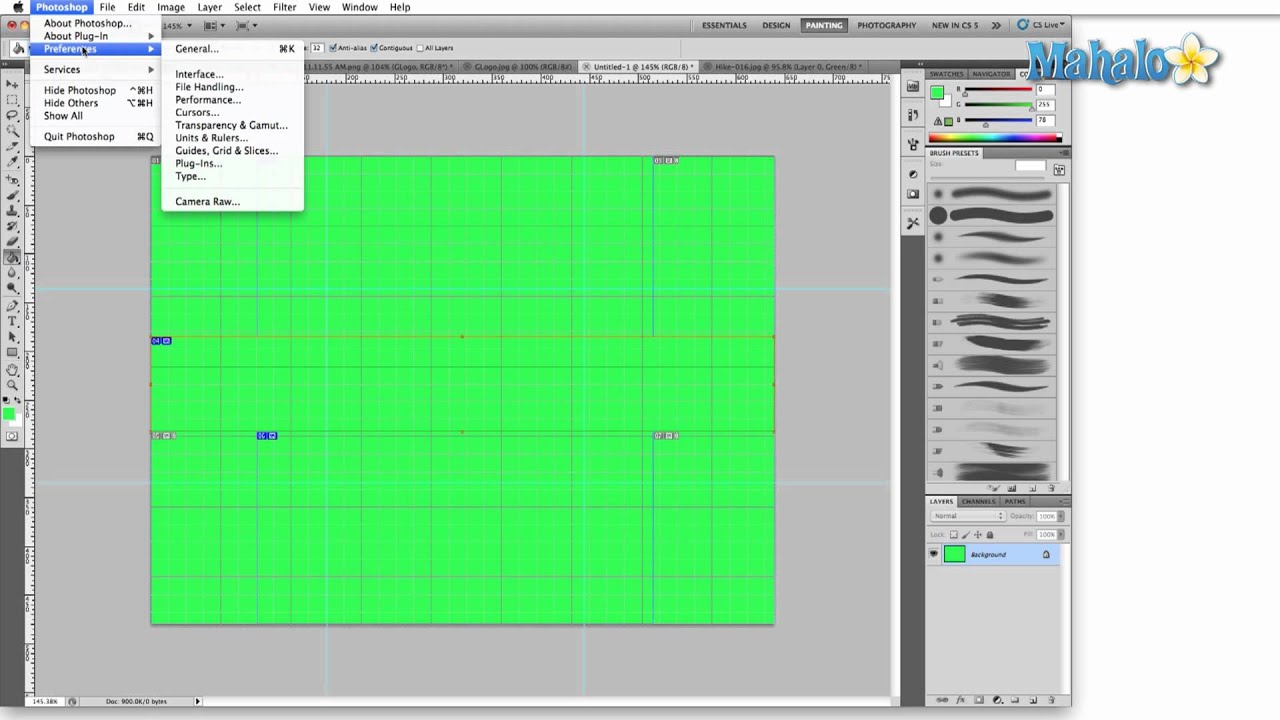Click the foreground color swatch in toolbox
The width and height of the screenshot is (1280, 720).
[8, 413]
